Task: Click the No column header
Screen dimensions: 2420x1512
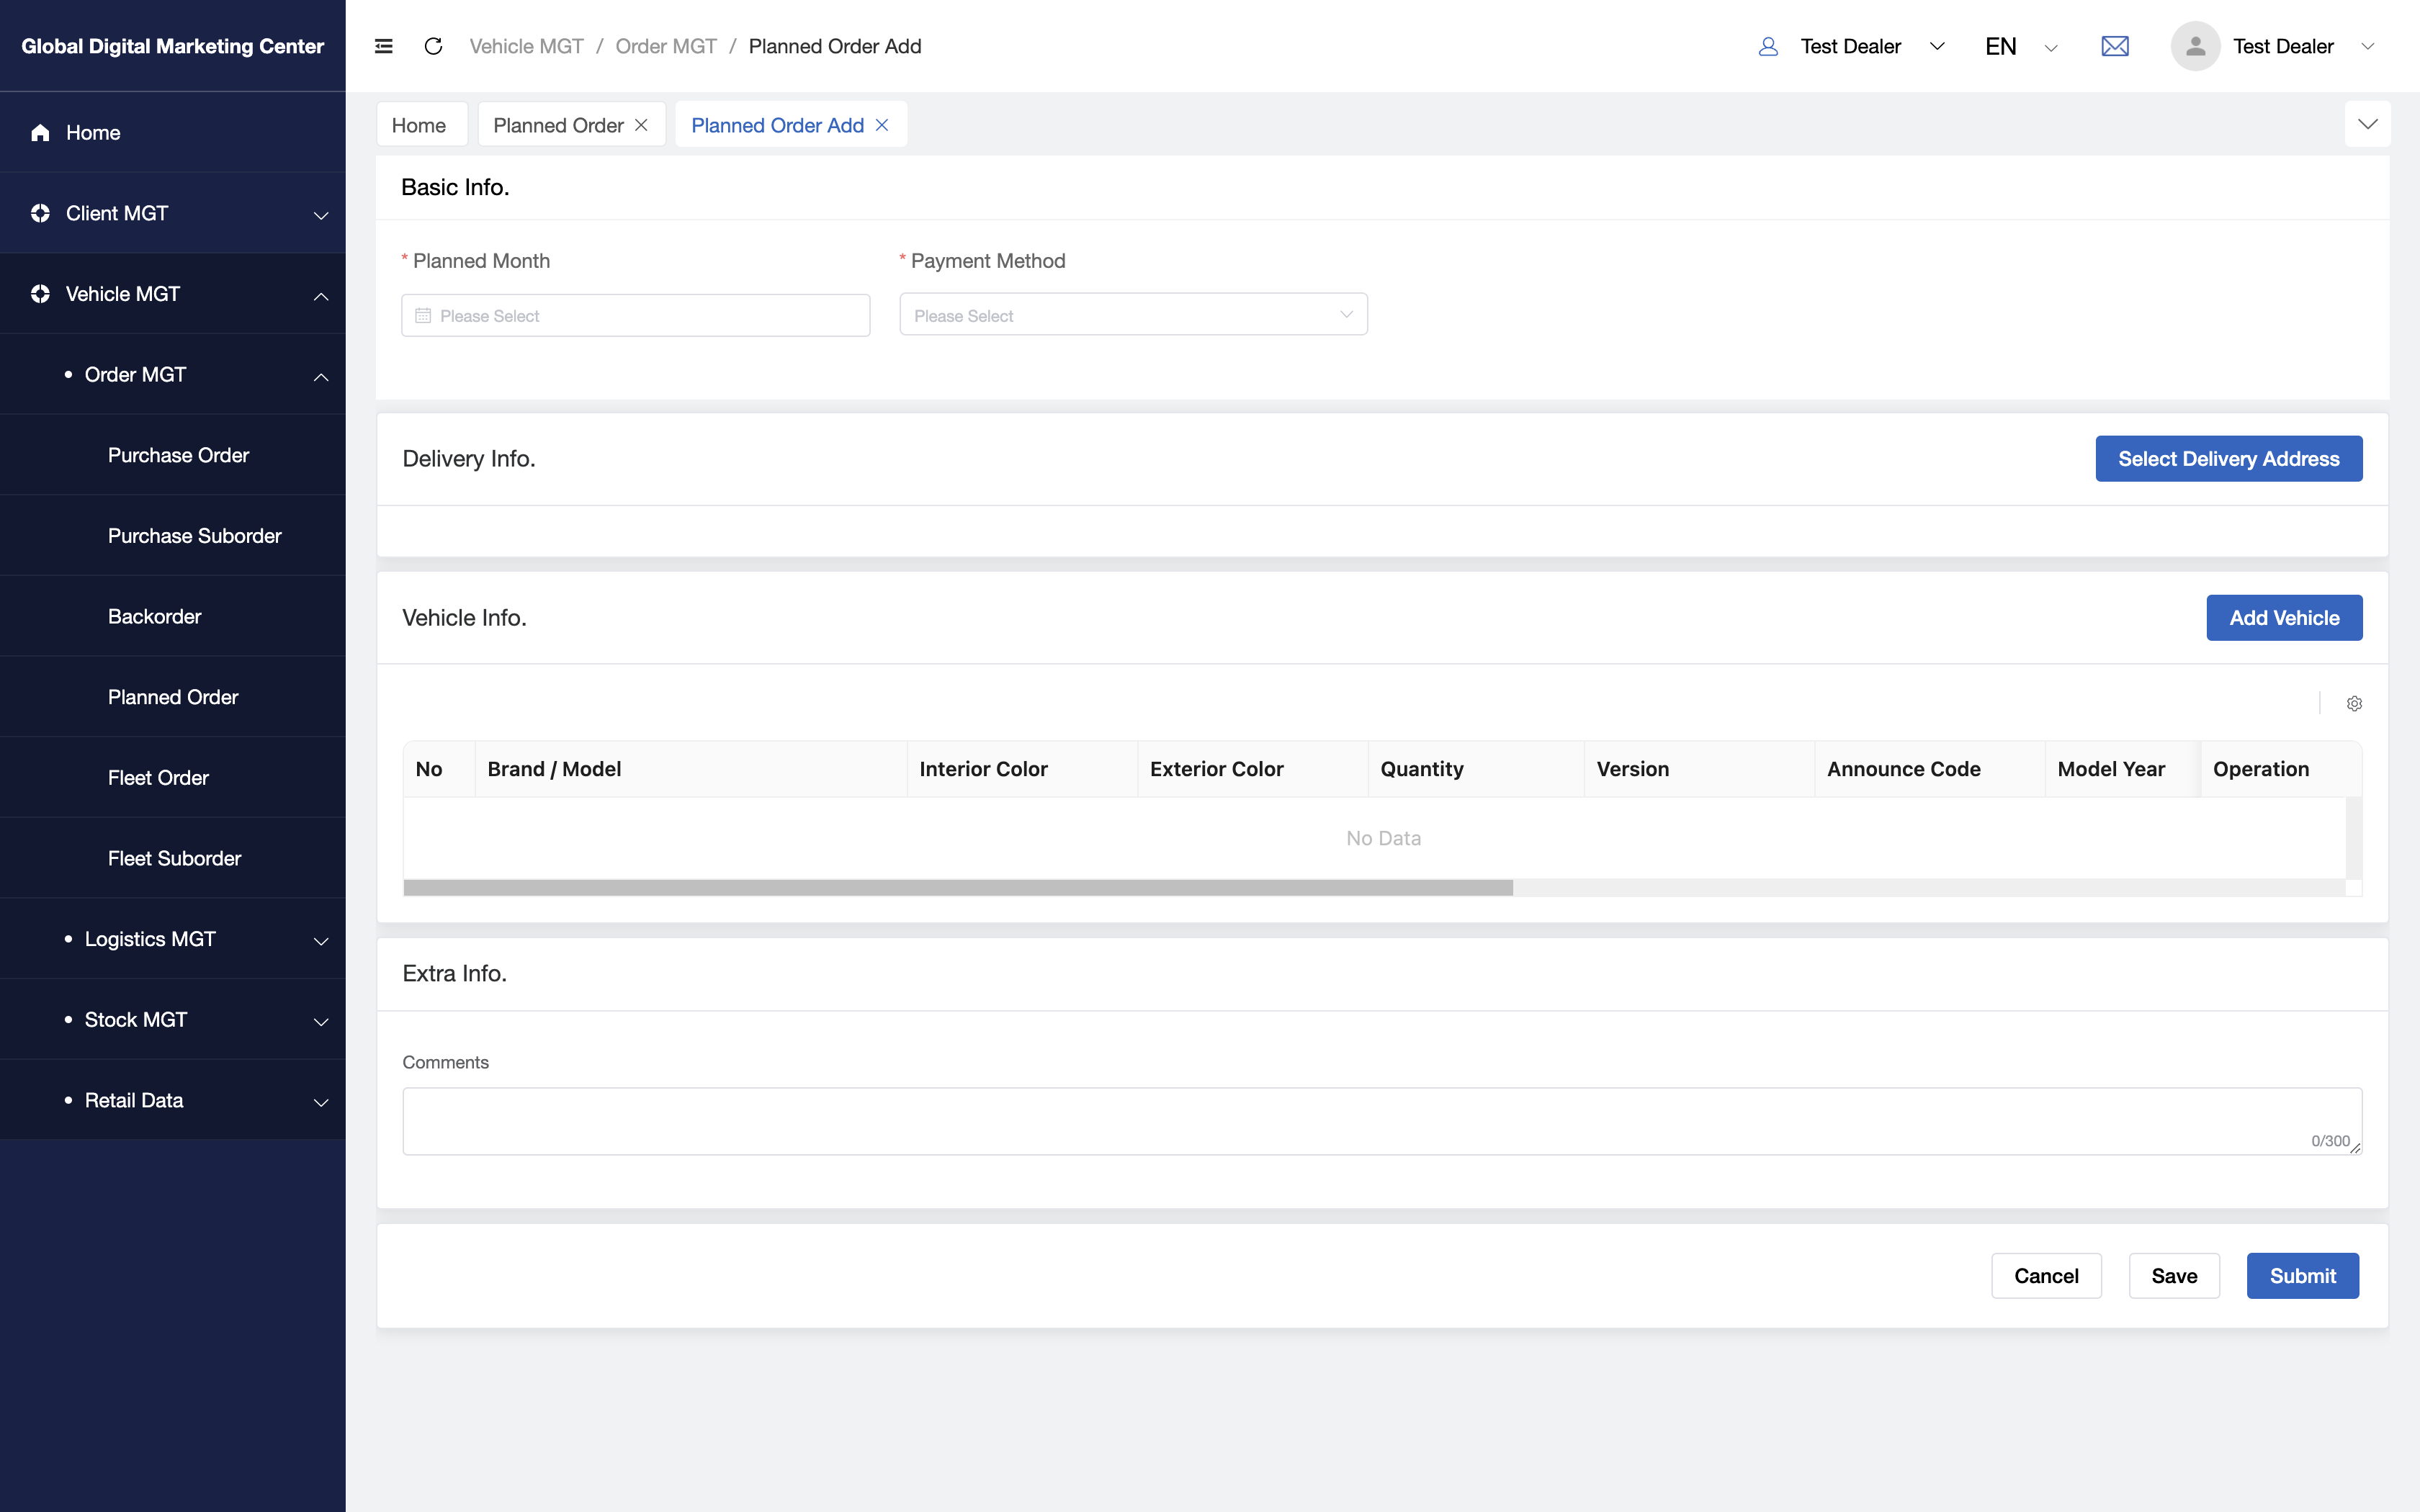Action: [439, 769]
